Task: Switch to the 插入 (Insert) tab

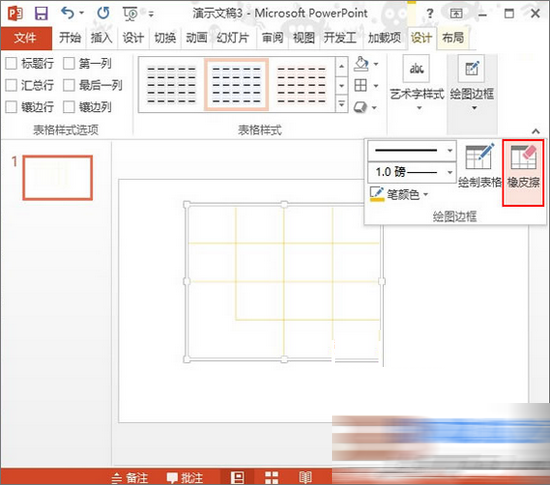Action: click(101, 38)
